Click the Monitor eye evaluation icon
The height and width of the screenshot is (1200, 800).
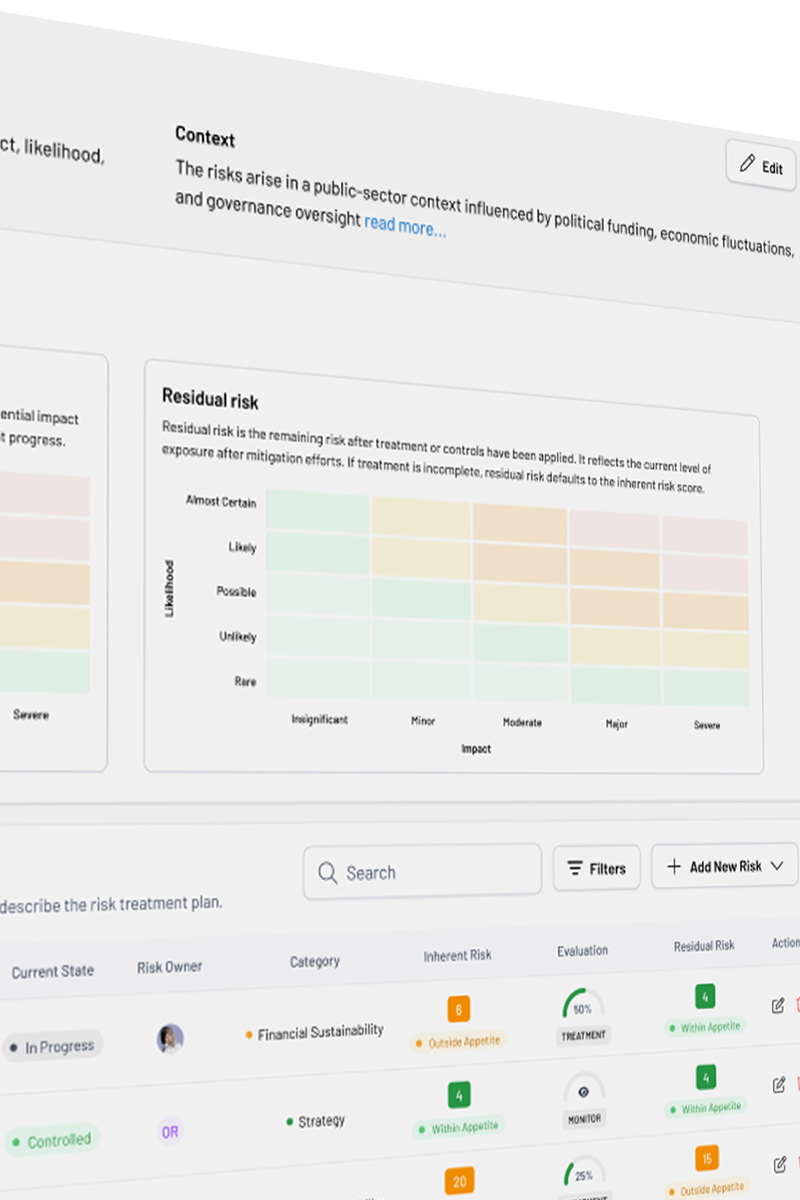tap(584, 1092)
